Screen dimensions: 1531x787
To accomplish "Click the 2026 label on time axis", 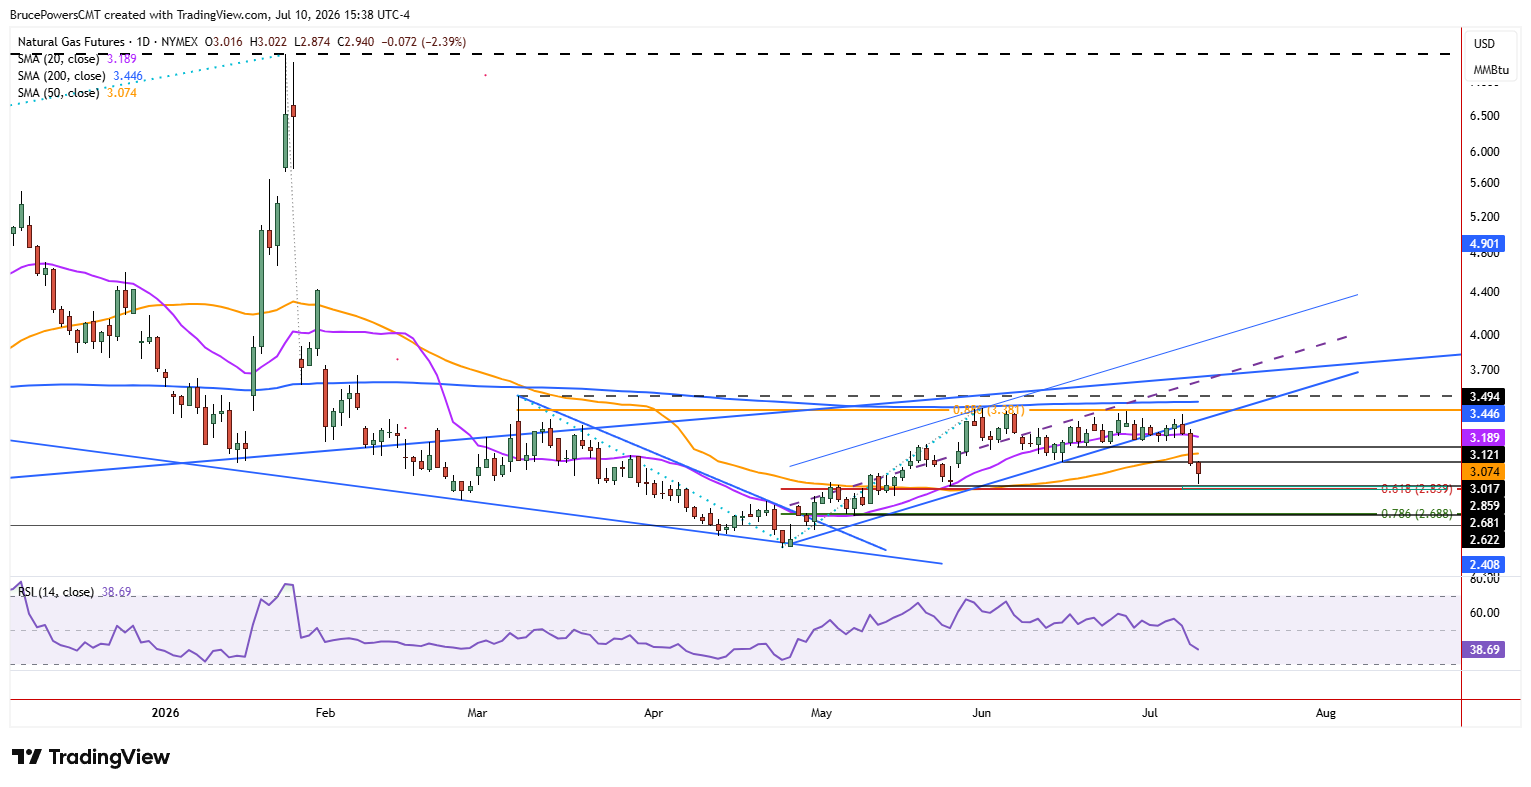I will [165, 713].
